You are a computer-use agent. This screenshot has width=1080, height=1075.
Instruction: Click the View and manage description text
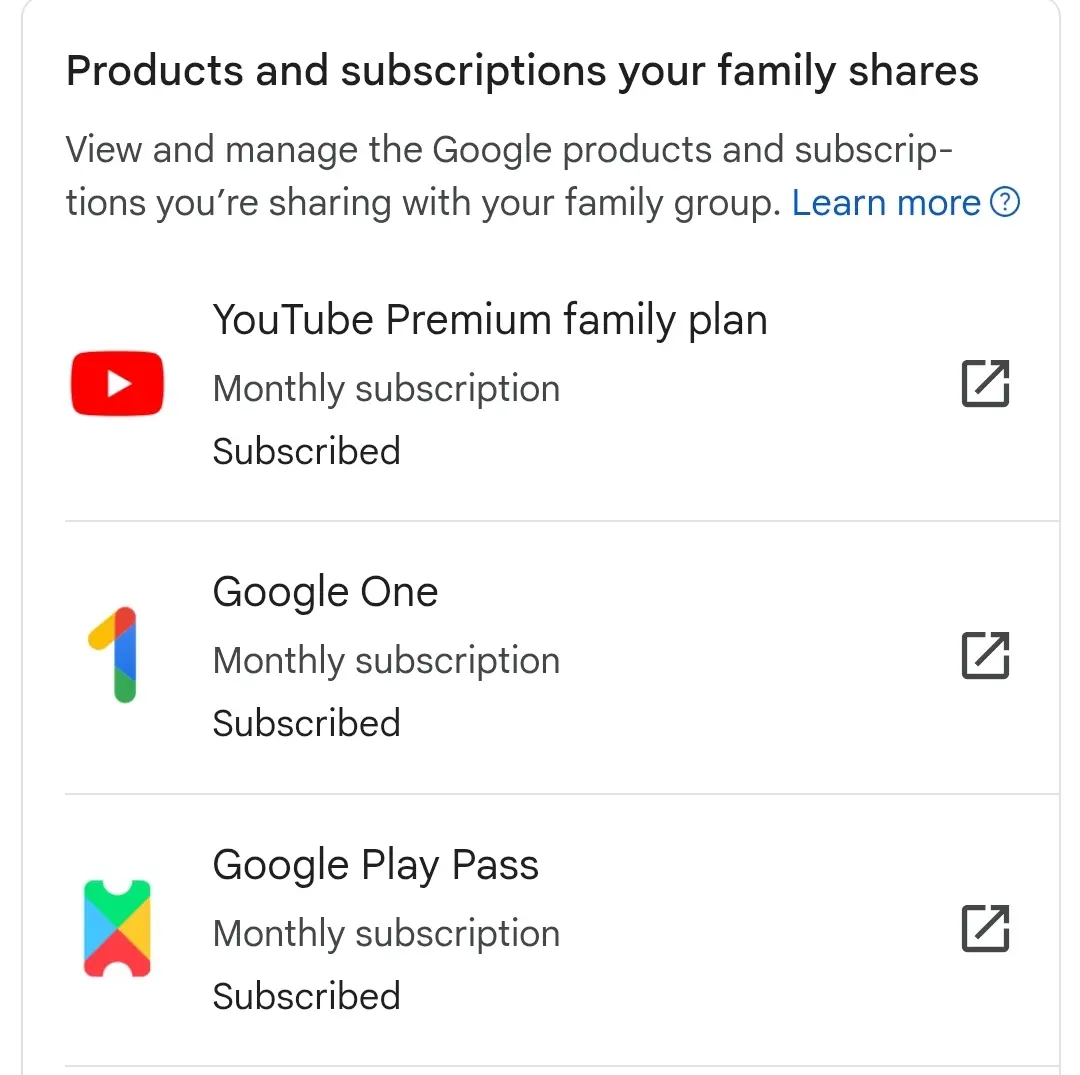[x=510, y=176]
